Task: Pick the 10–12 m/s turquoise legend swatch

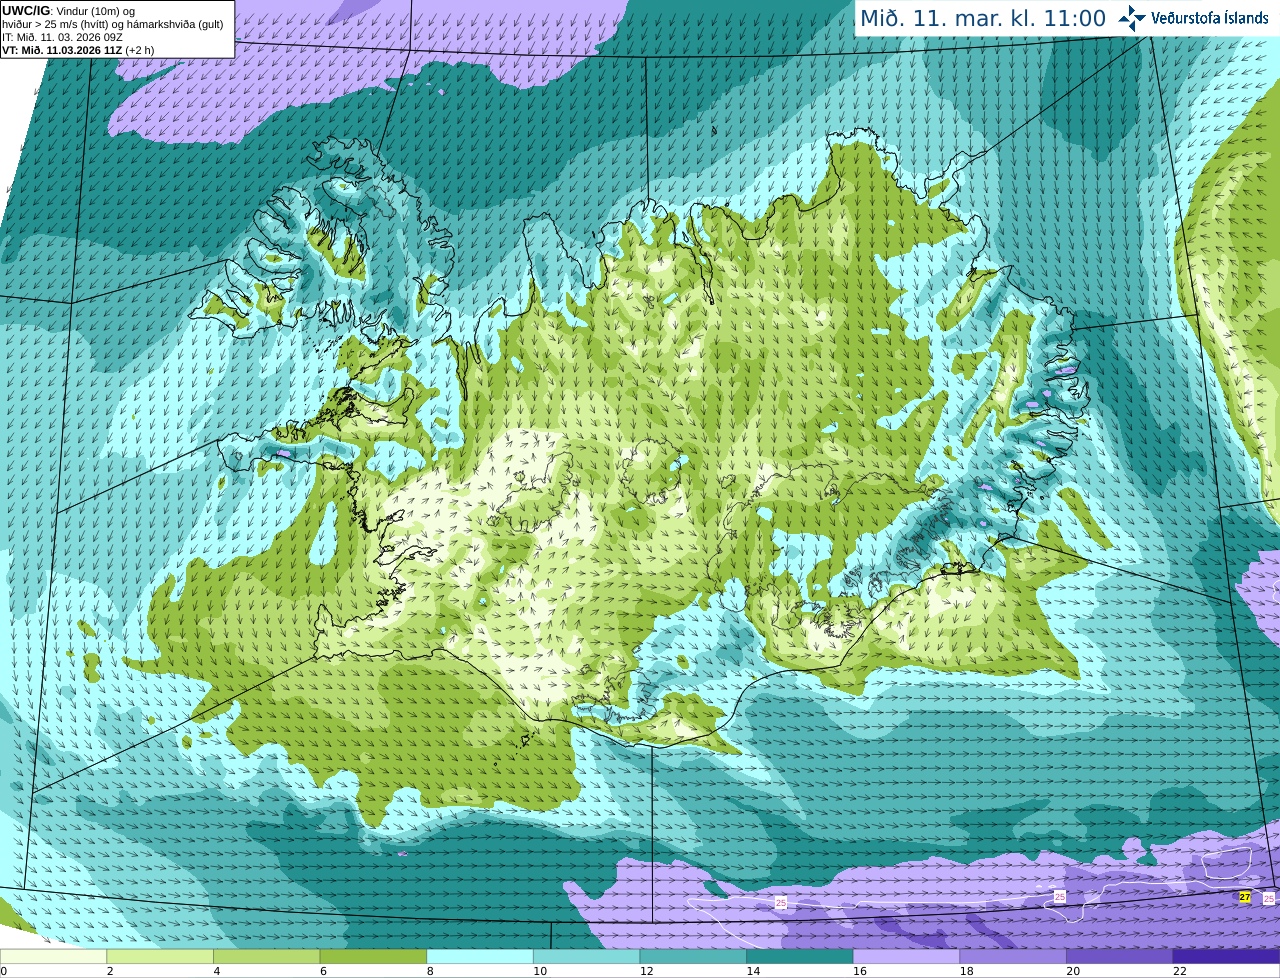Action: (586, 957)
